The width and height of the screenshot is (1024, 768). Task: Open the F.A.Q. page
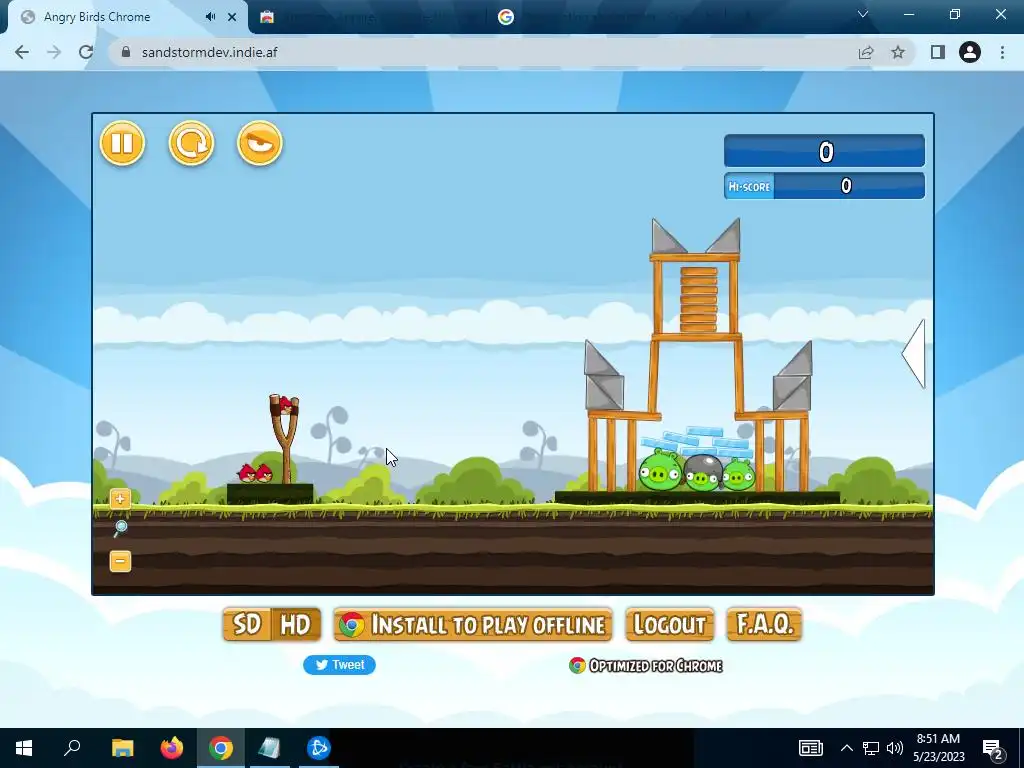[x=764, y=625]
